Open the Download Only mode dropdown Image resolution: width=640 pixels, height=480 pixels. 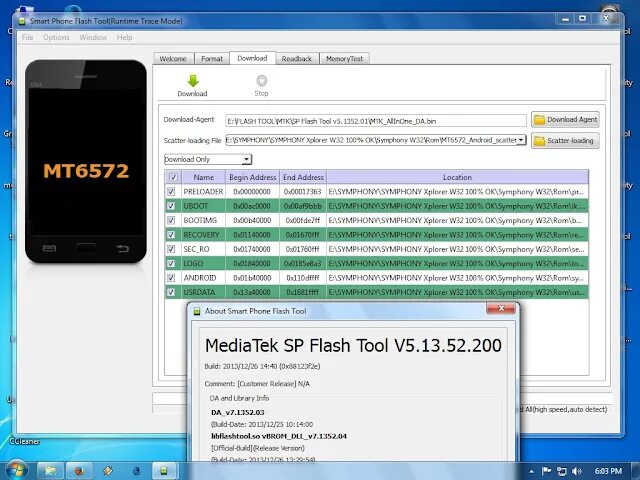208,159
